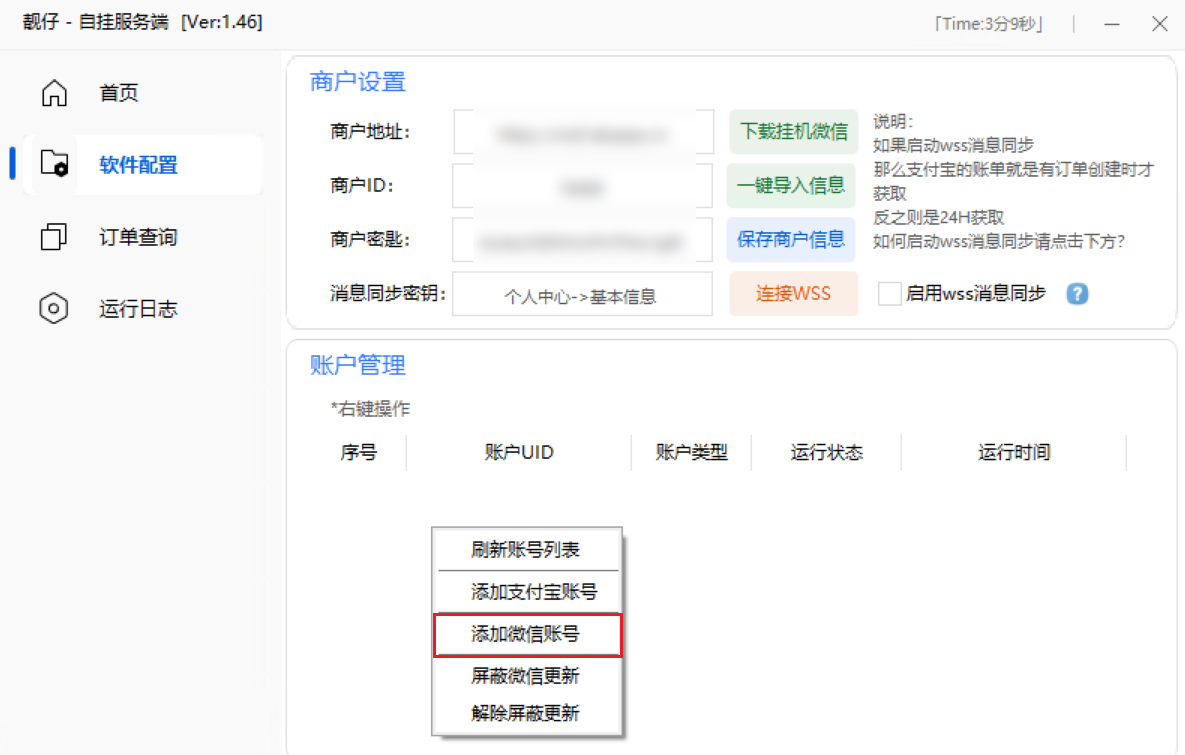Click the 保存商户信息 button
Viewport: 1185px width, 755px height.
click(x=791, y=240)
